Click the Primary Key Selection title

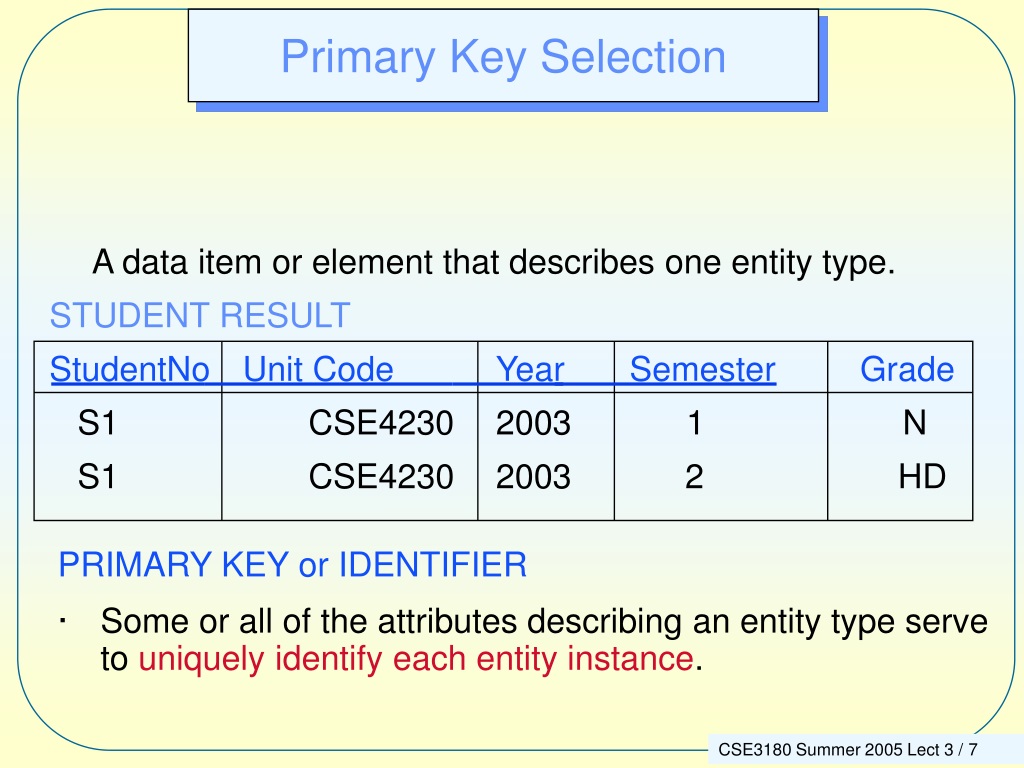coord(503,57)
